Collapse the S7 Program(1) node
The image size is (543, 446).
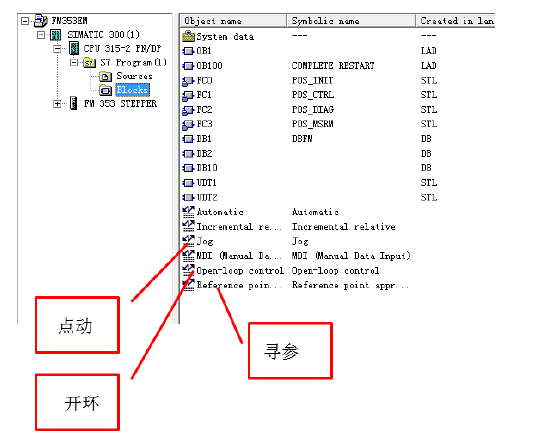tap(74, 63)
